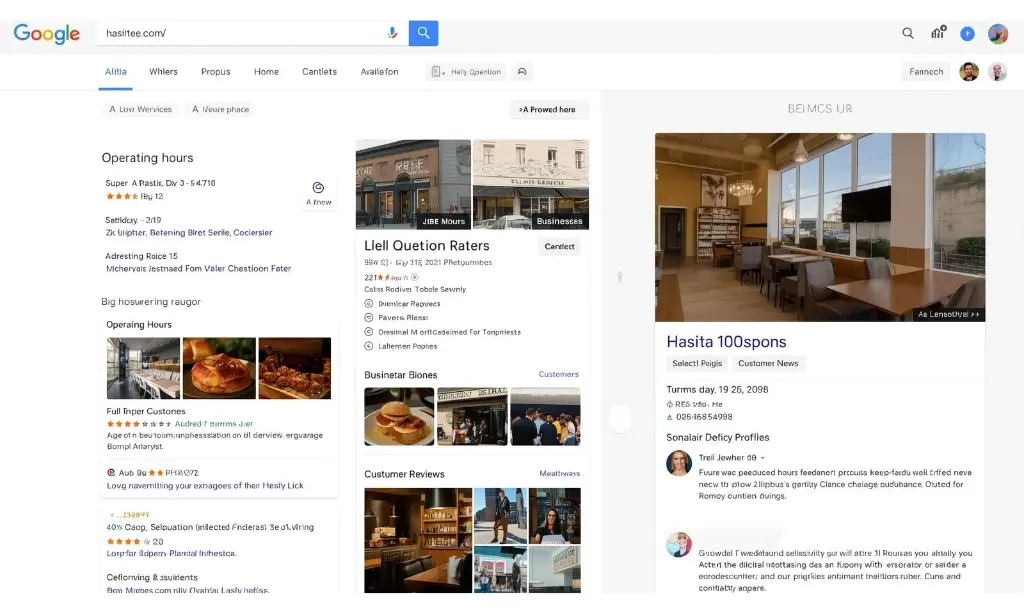
Task: Click the A fnew circular icon
Action: [x=318, y=188]
